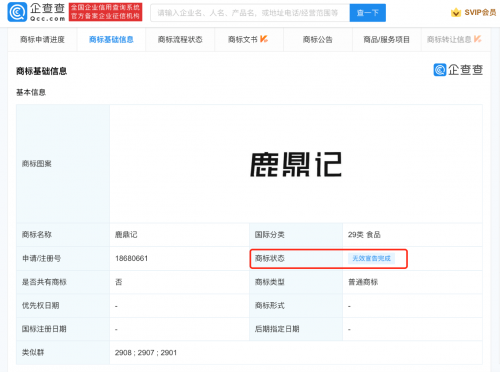Screen dimensions: 500x372
Task: Select the 否 value for shared trademark
Action: pos(119,282)
